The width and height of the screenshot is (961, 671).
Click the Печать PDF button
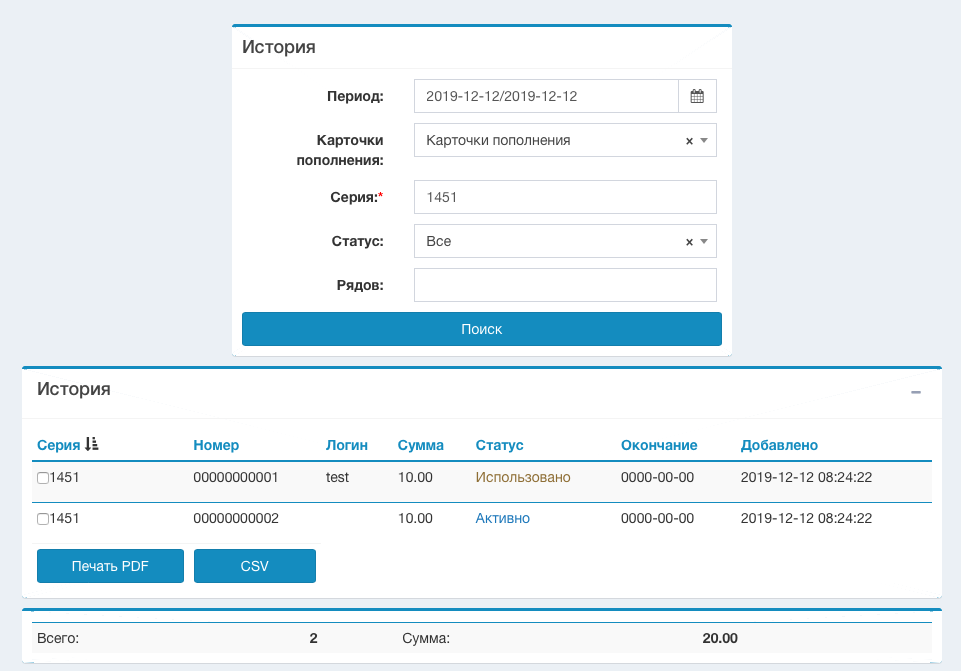click(110, 566)
